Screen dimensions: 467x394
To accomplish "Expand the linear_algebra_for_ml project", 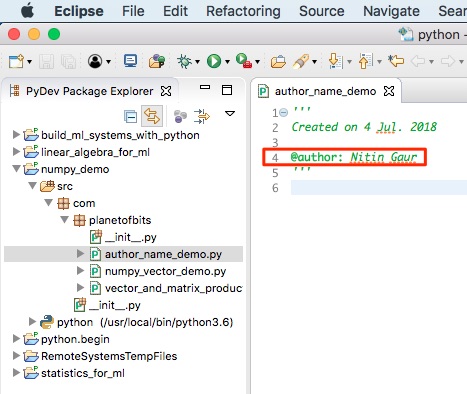I will click(x=16, y=152).
